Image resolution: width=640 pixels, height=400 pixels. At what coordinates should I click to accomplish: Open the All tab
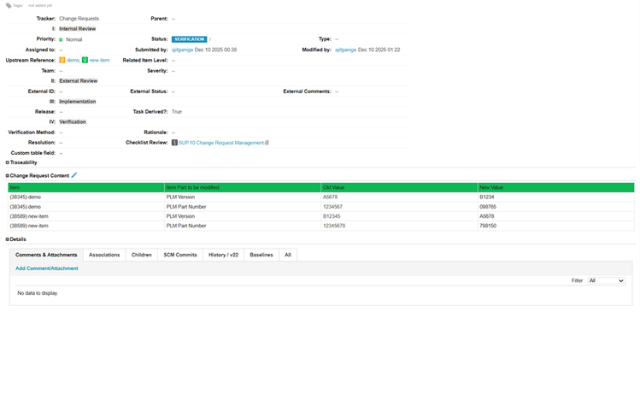288,255
